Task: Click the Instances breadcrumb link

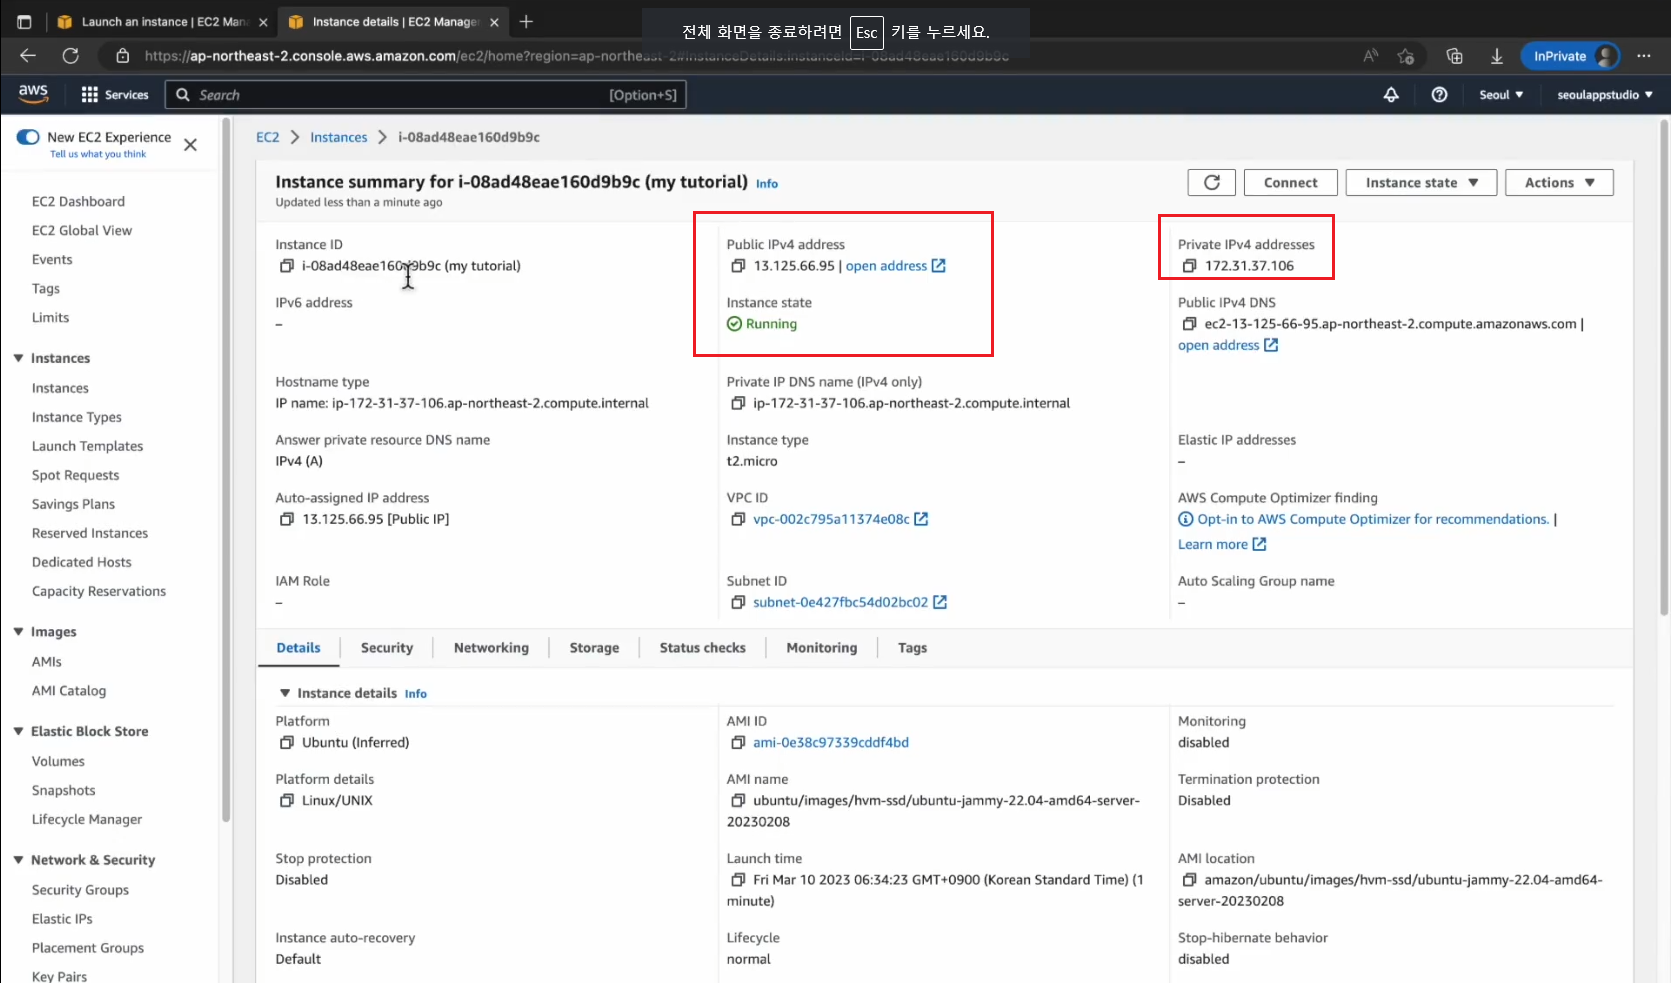Action: (x=338, y=137)
